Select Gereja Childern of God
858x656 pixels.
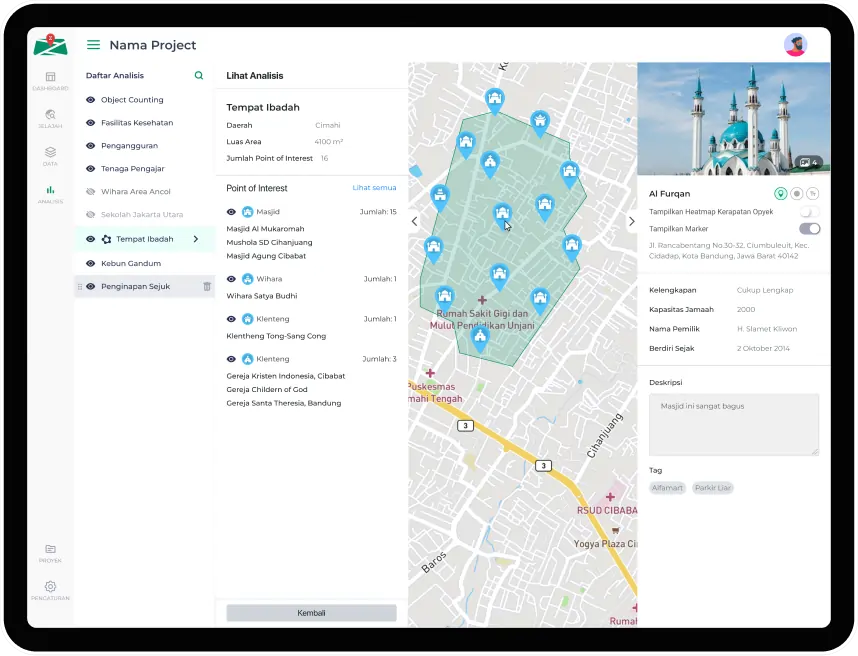click(x=267, y=390)
